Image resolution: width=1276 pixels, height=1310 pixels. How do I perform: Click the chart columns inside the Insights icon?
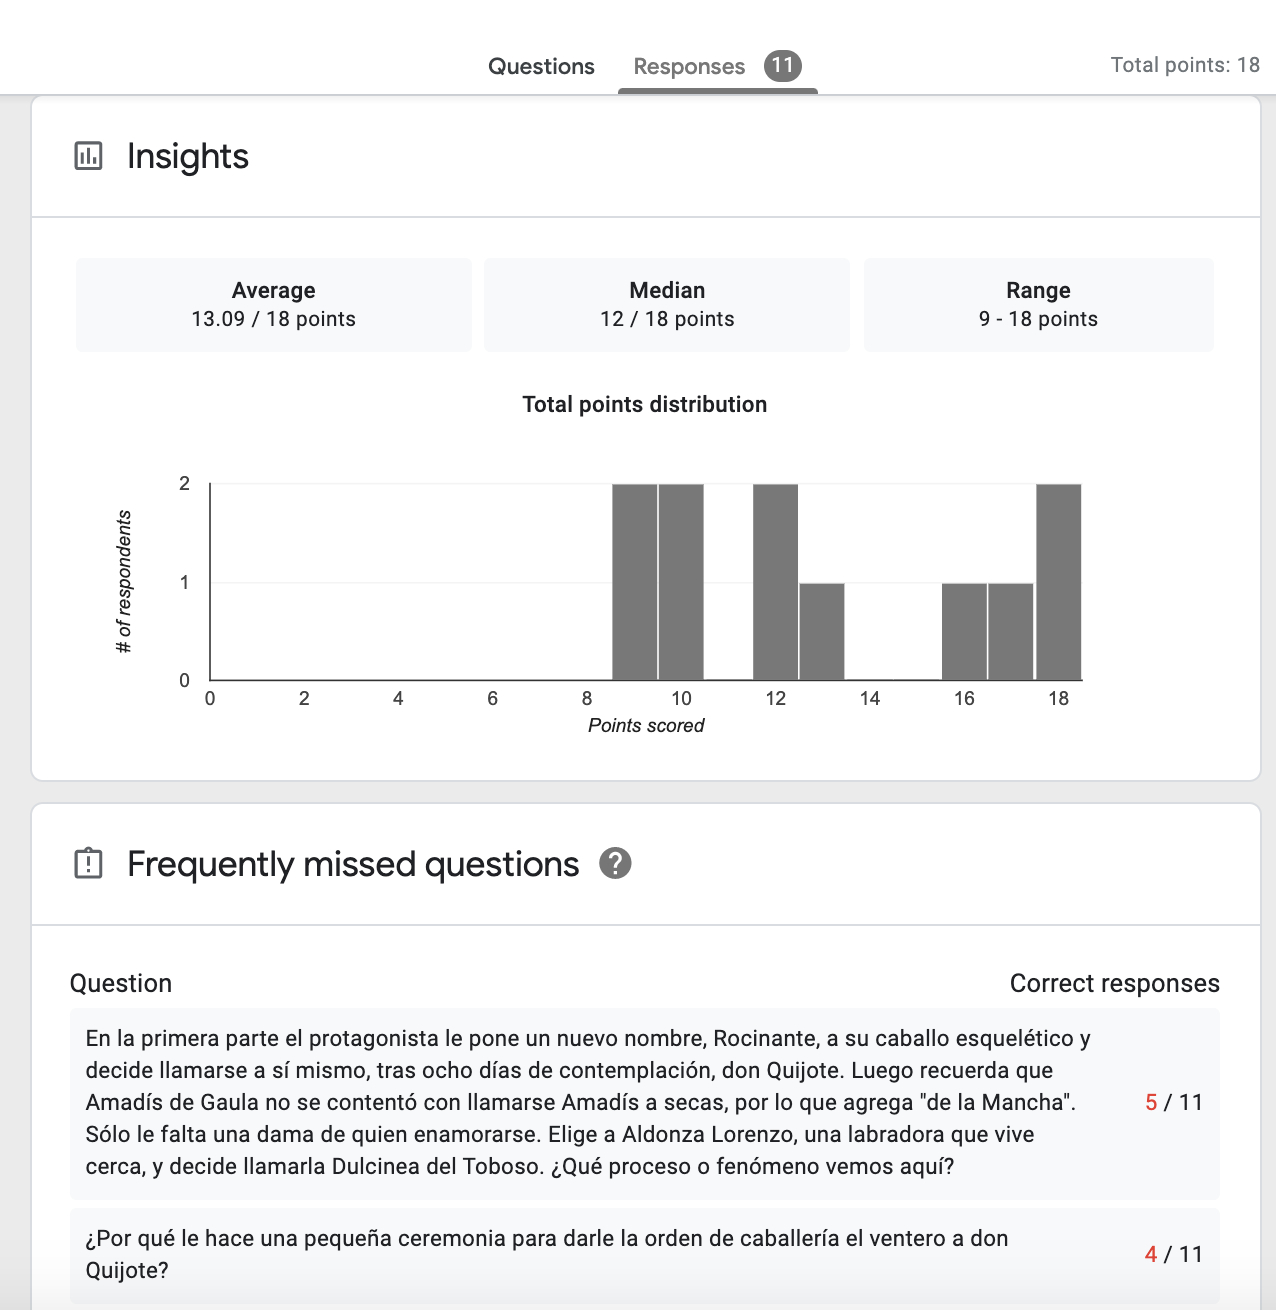pos(89,158)
